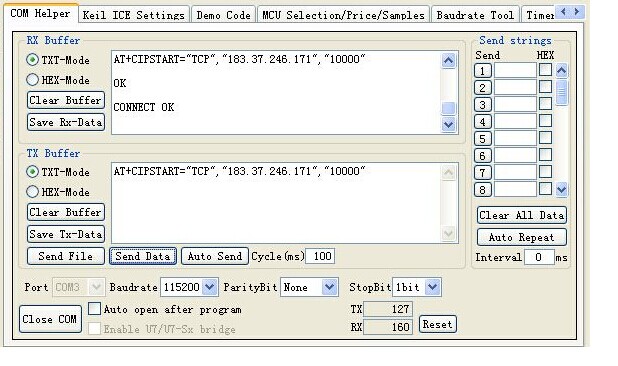The height and width of the screenshot is (366, 618).
Task: Click the Auto Repeat button
Action: click(522, 237)
